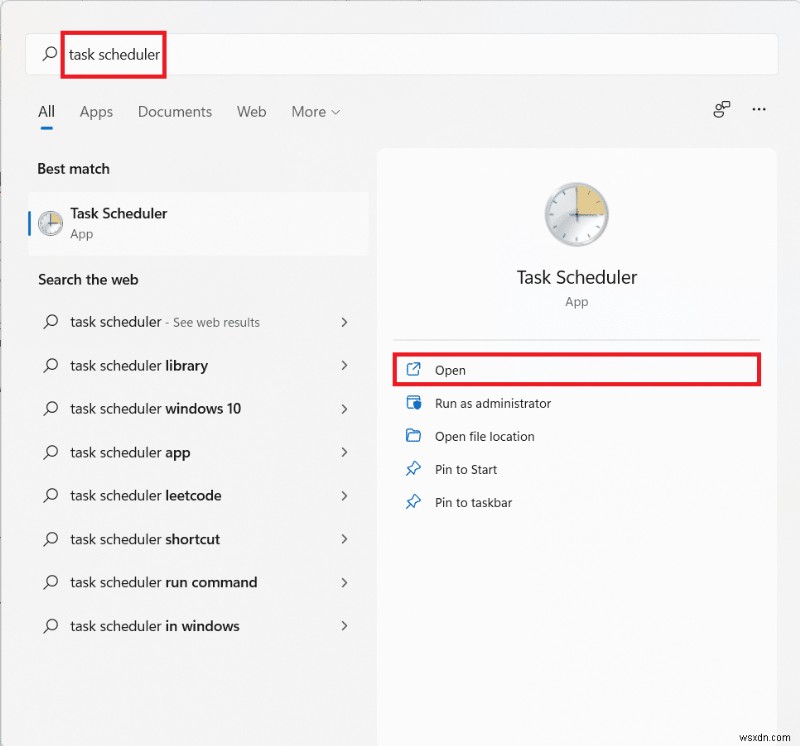Open the search filter options icon
Screen dimensions: 800x746
coord(721,110)
